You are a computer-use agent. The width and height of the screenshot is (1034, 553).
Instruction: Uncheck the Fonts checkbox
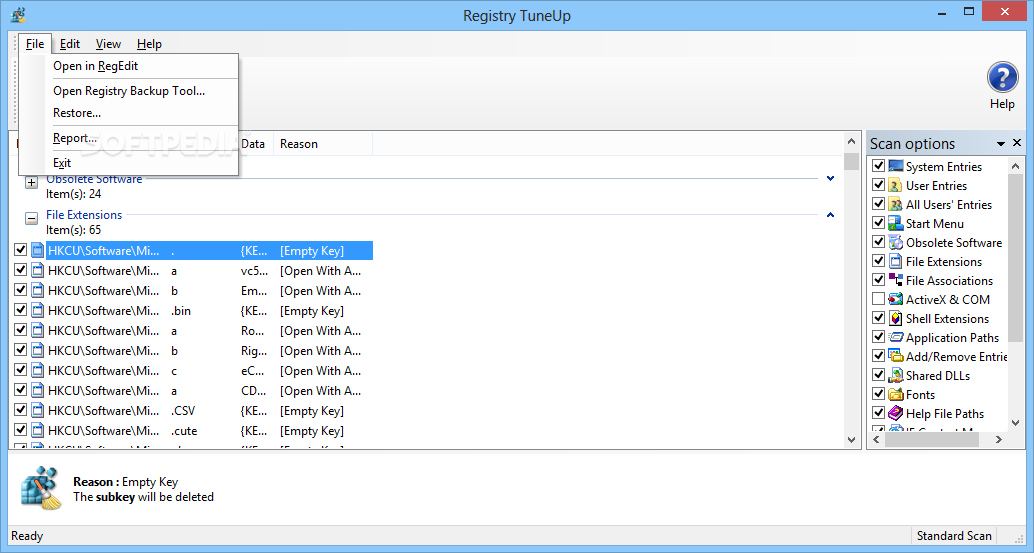pyautogui.click(x=878, y=394)
